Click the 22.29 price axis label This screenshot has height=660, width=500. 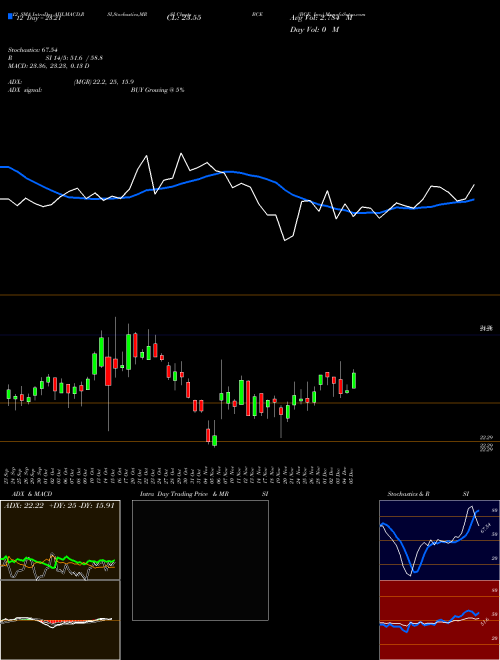tap(487, 438)
